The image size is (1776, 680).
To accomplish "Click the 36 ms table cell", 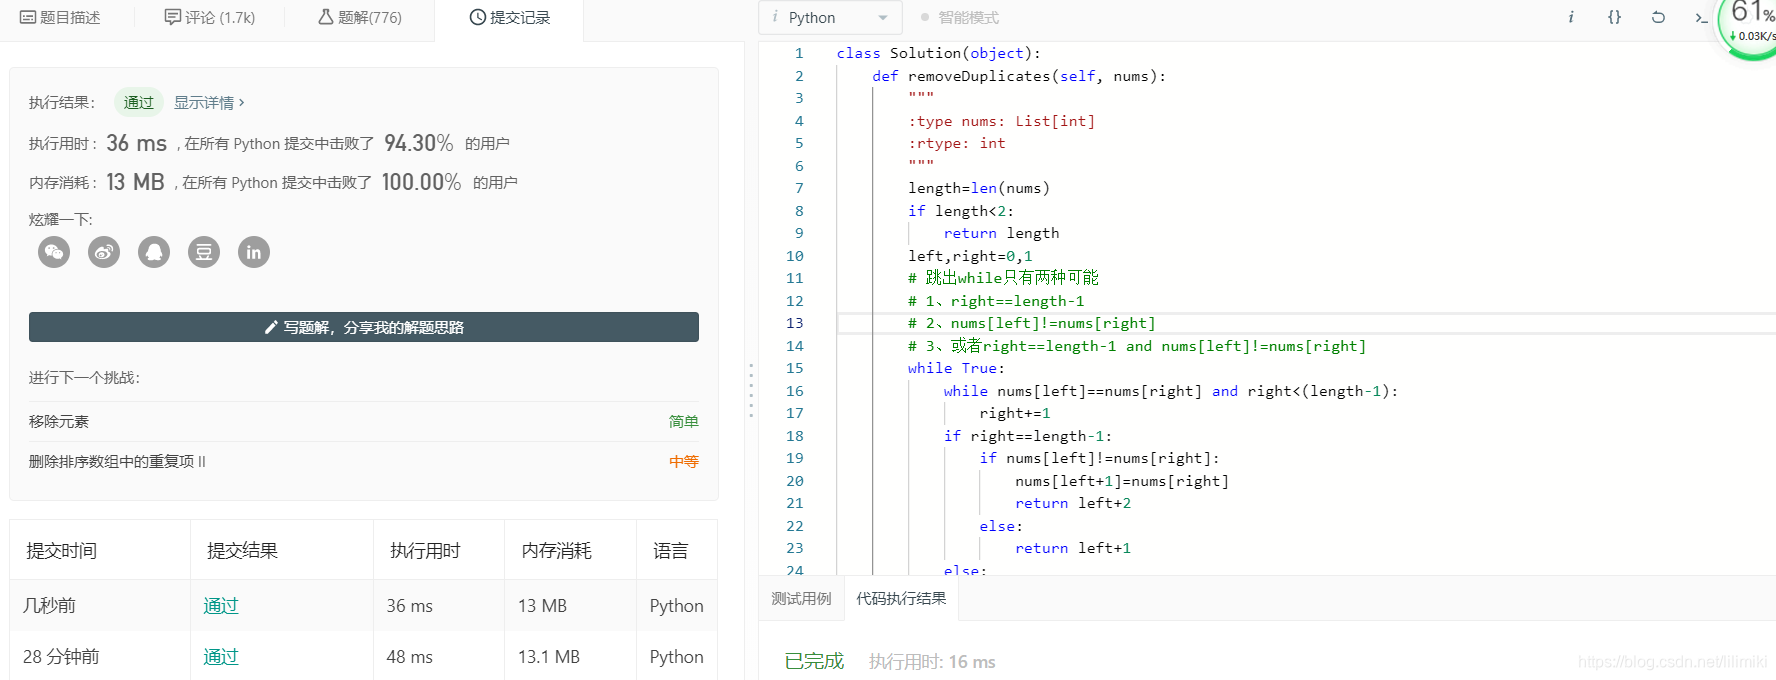I will coord(410,605).
